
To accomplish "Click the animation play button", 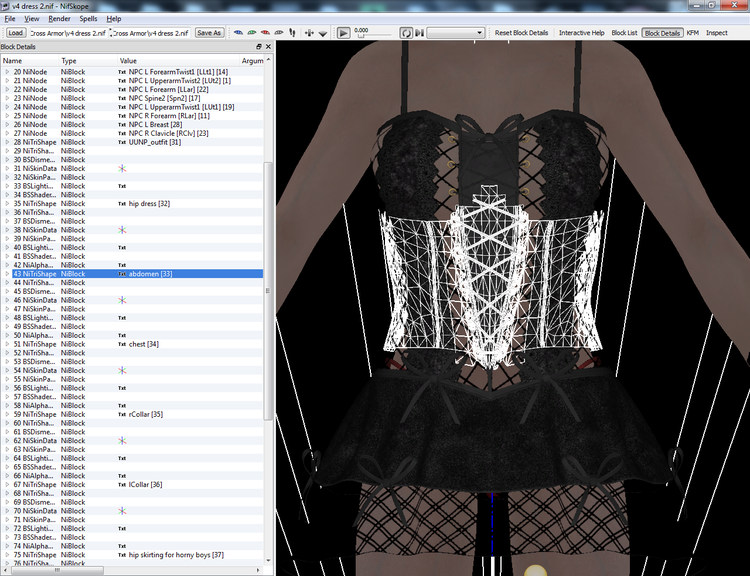I will (343, 33).
